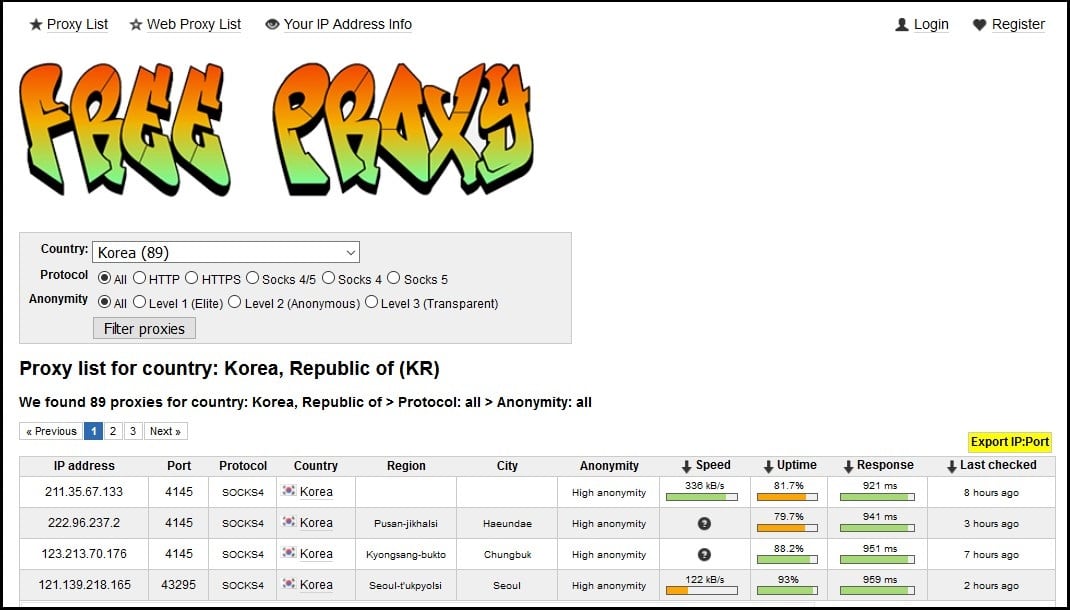Select the HTTPS protocol radio button
Viewport: 1070px width, 610px height.
[x=192, y=278]
